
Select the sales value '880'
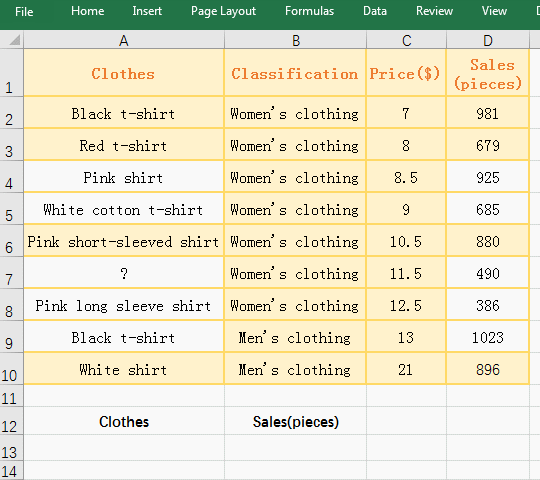[488, 241]
